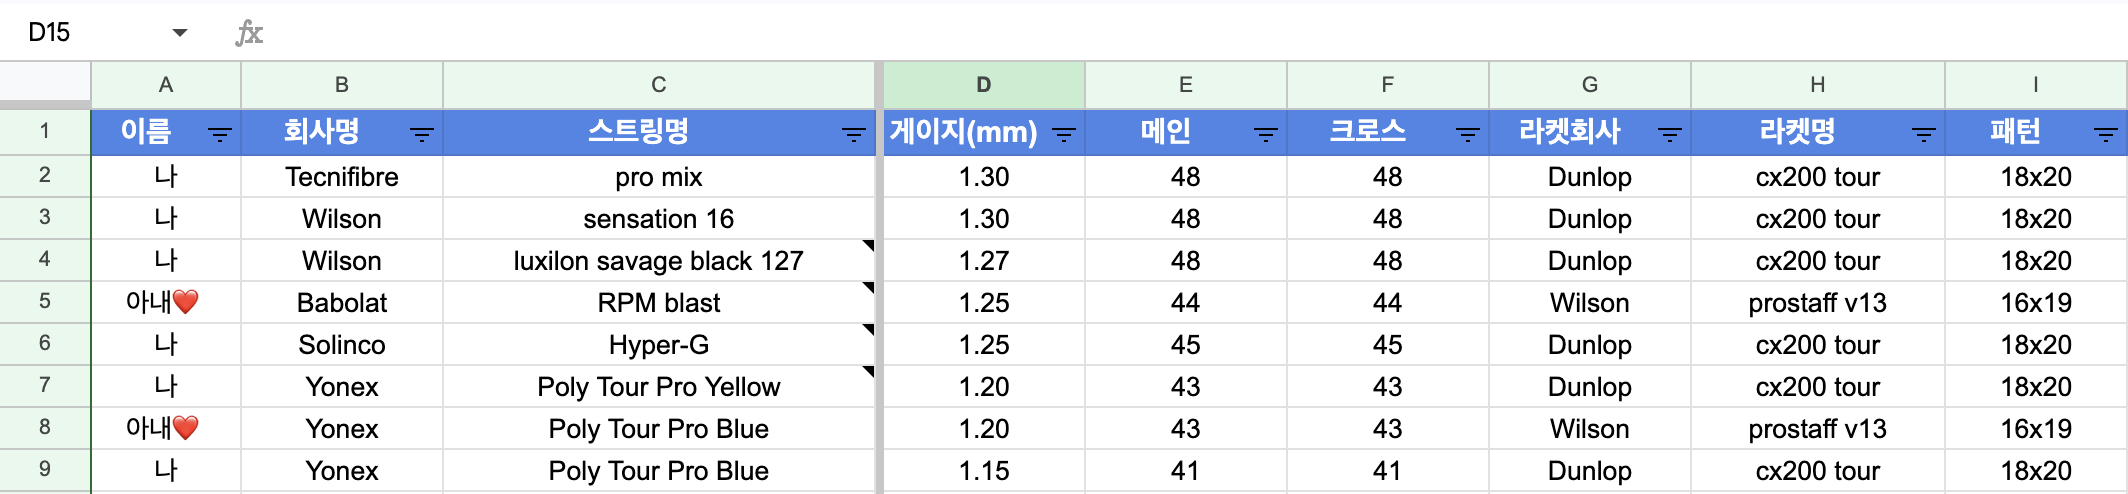Click the fx formula bar icon
Viewport: 2128px width, 494px height.
[249, 33]
